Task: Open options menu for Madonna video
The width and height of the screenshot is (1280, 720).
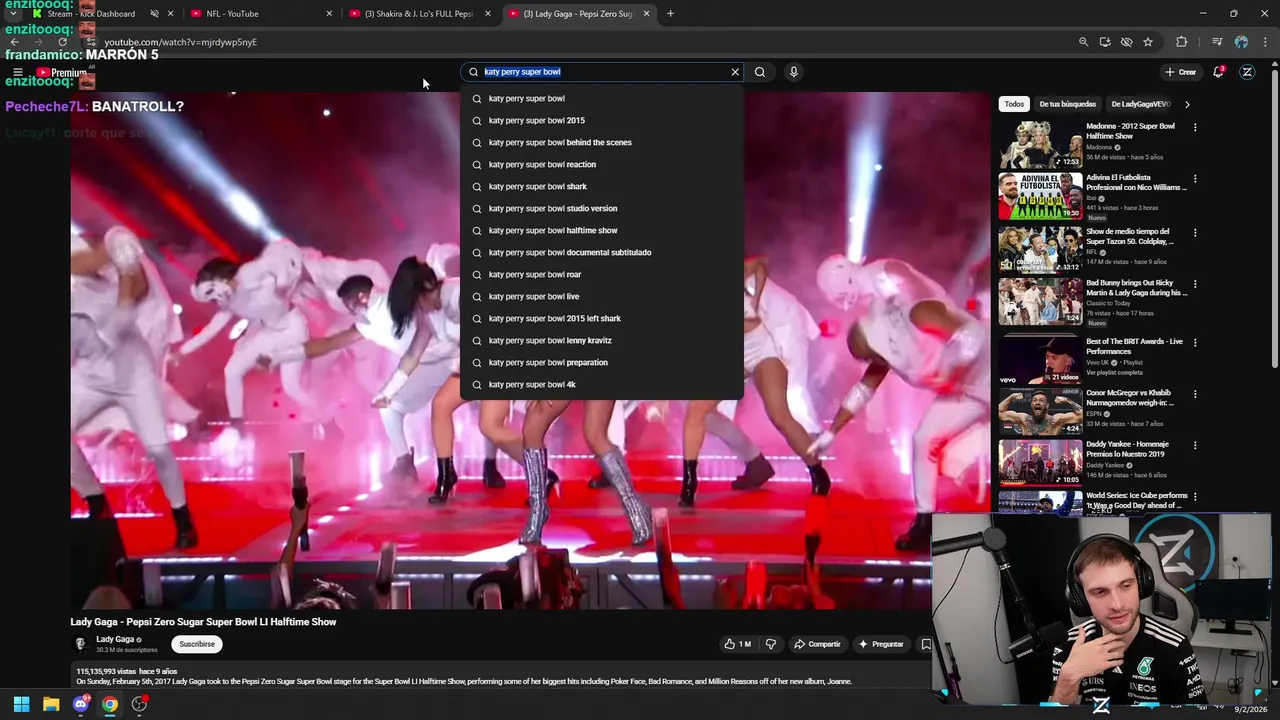Action: [1195, 128]
